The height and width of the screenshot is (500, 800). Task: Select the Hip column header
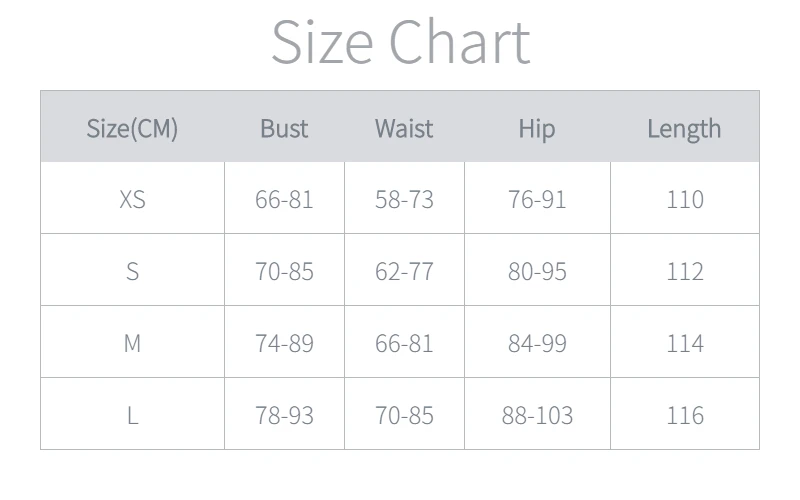point(537,130)
